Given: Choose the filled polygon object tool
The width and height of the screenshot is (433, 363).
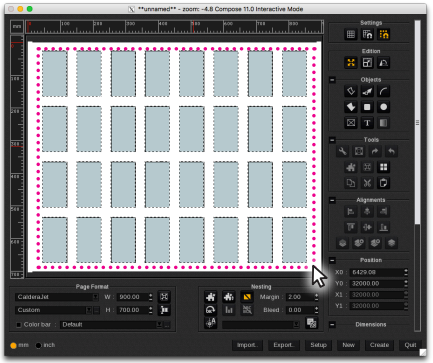Looking at the screenshot, I should click(x=351, y=107).
